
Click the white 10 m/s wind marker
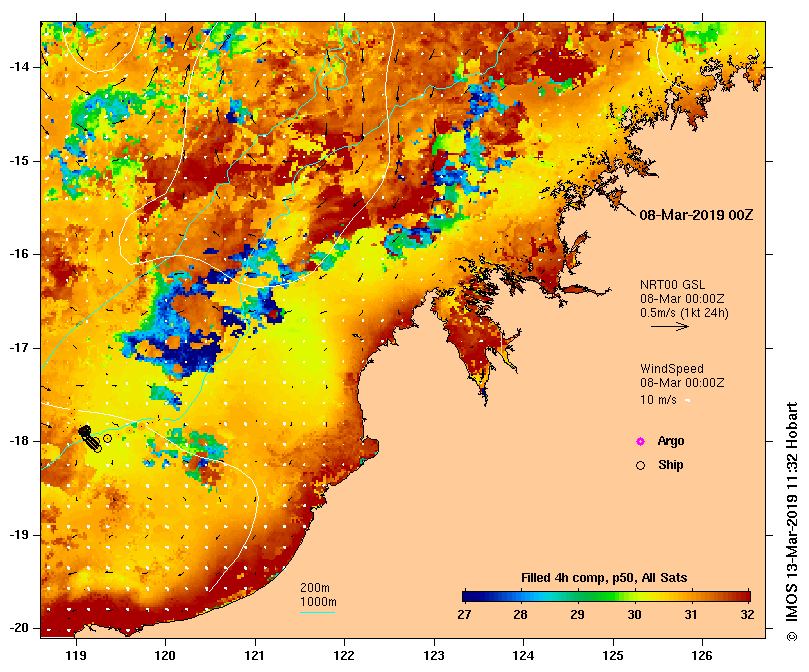coord(687,400)
